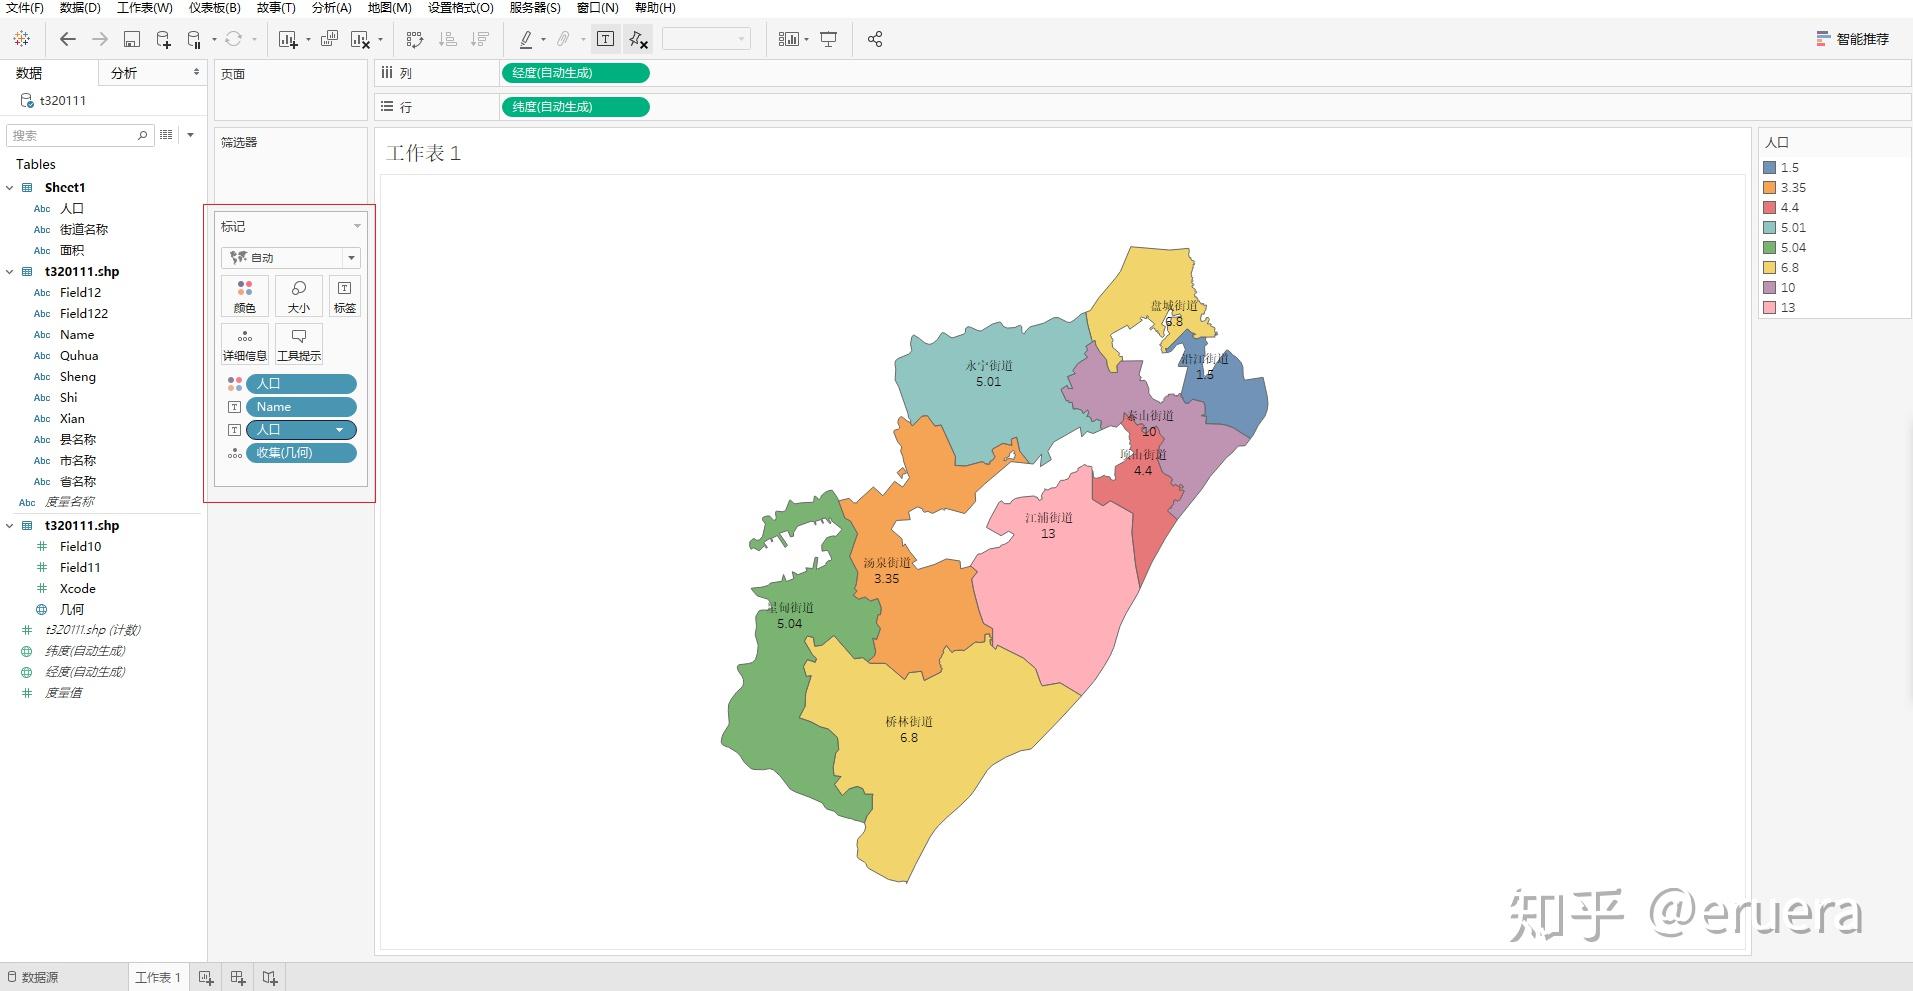Open the data pane options dropdown arrow
Viewport: 1913px width, 991px height.
pos(190,135)
